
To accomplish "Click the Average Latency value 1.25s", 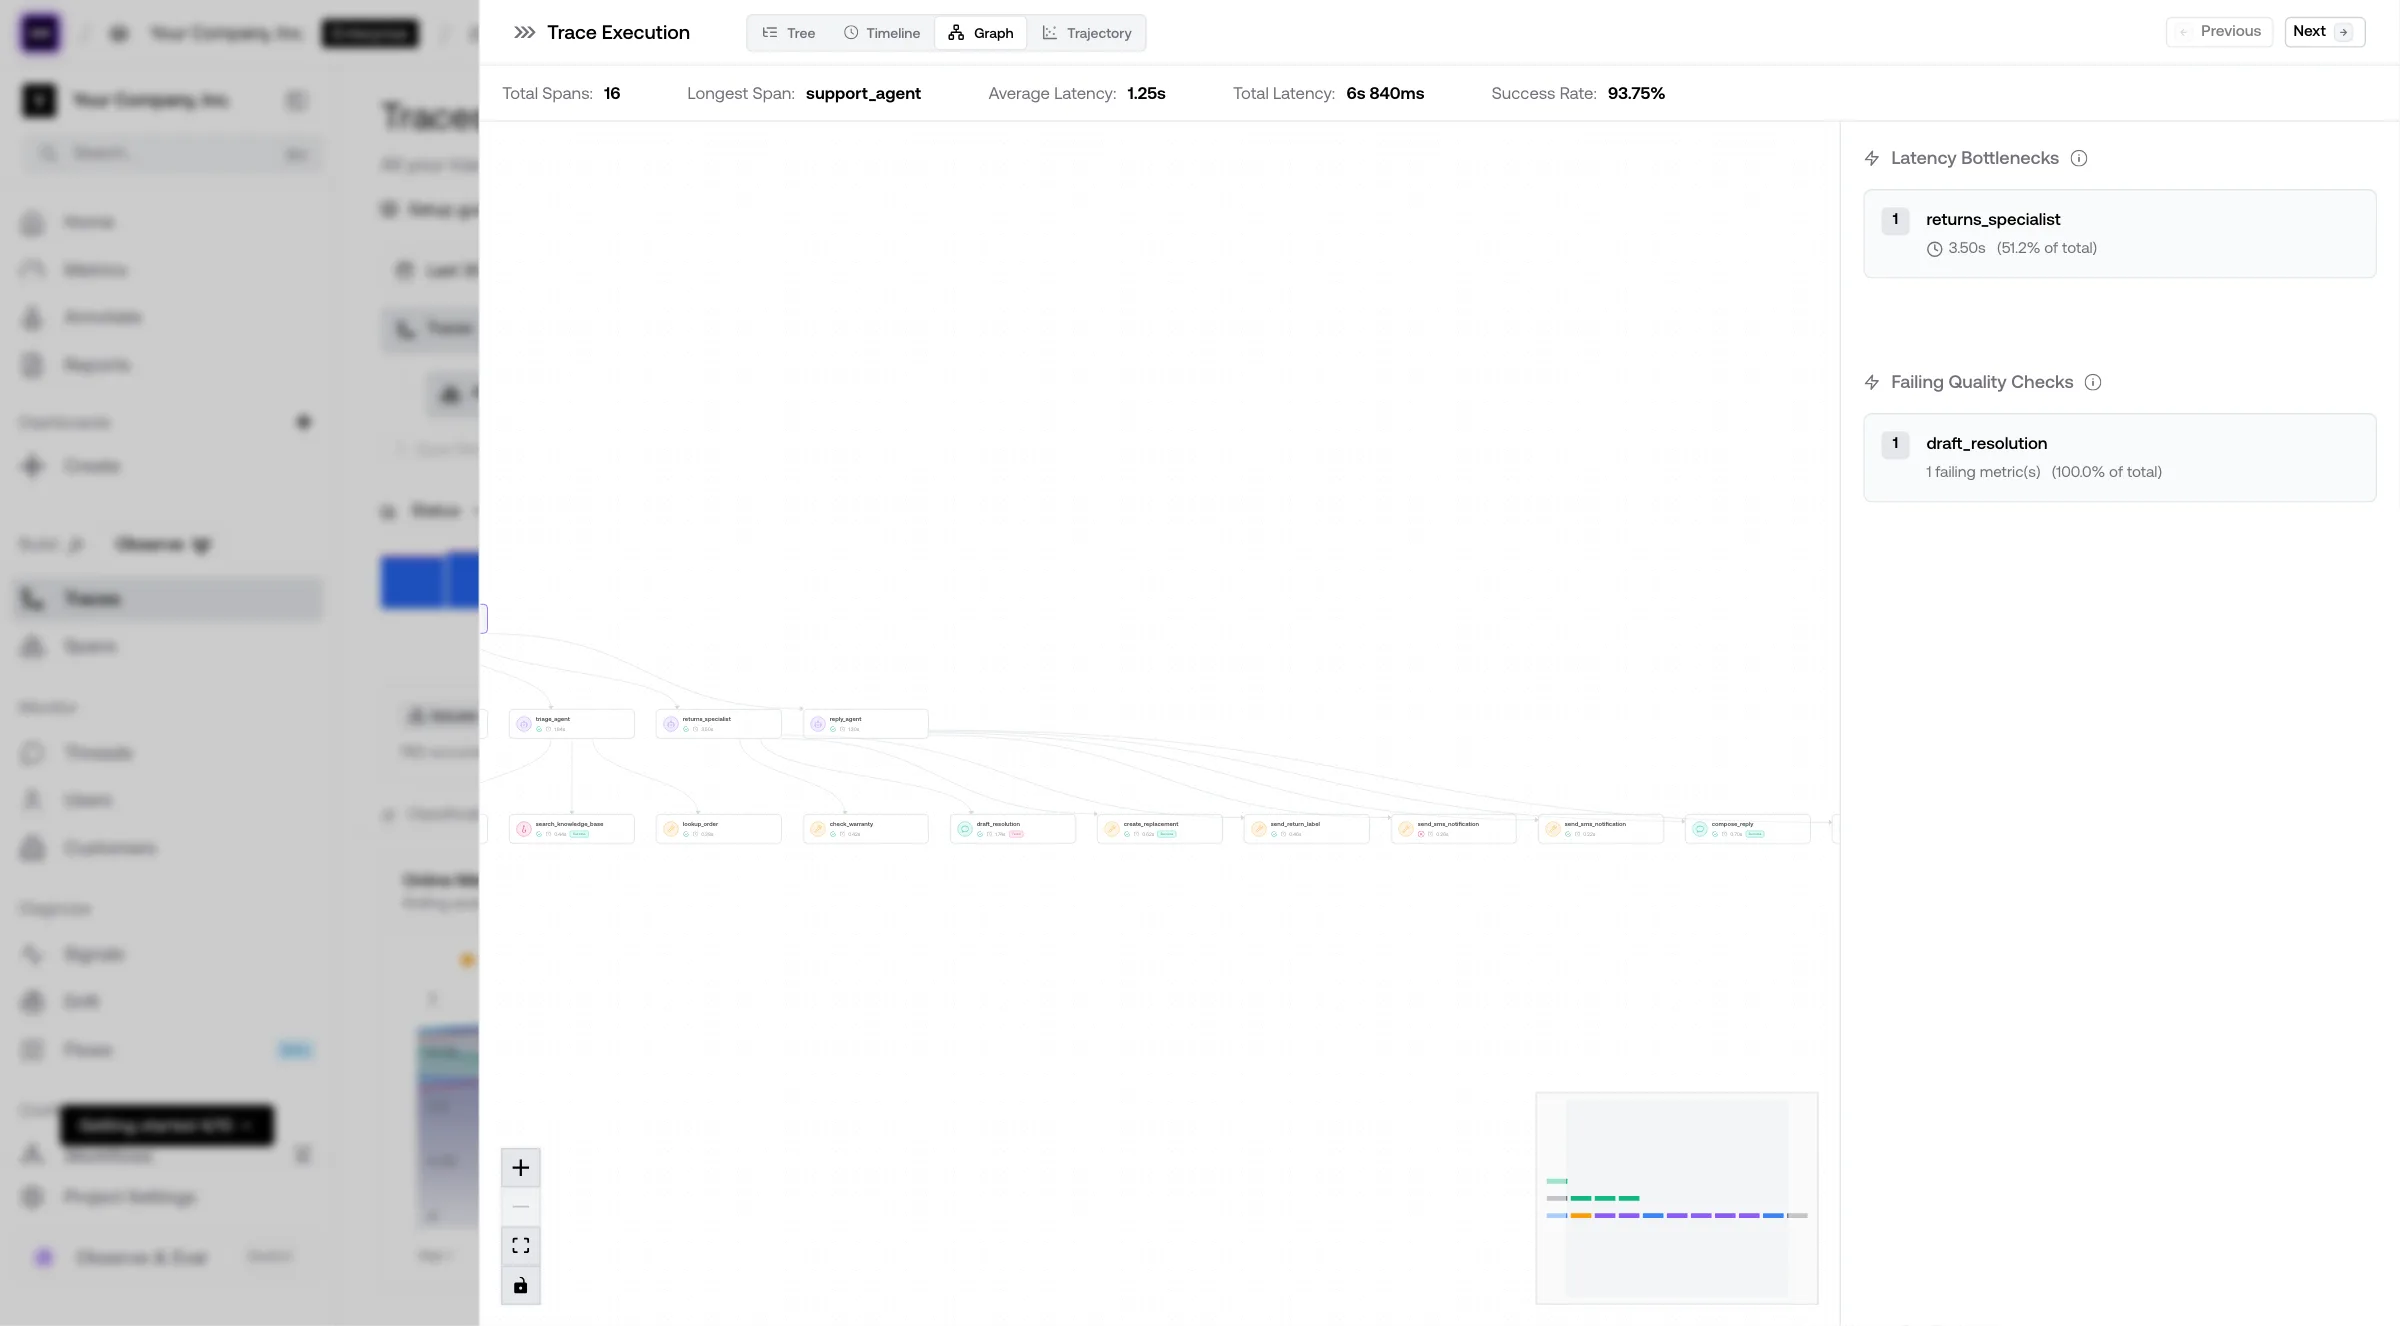I will (1146, 93).
